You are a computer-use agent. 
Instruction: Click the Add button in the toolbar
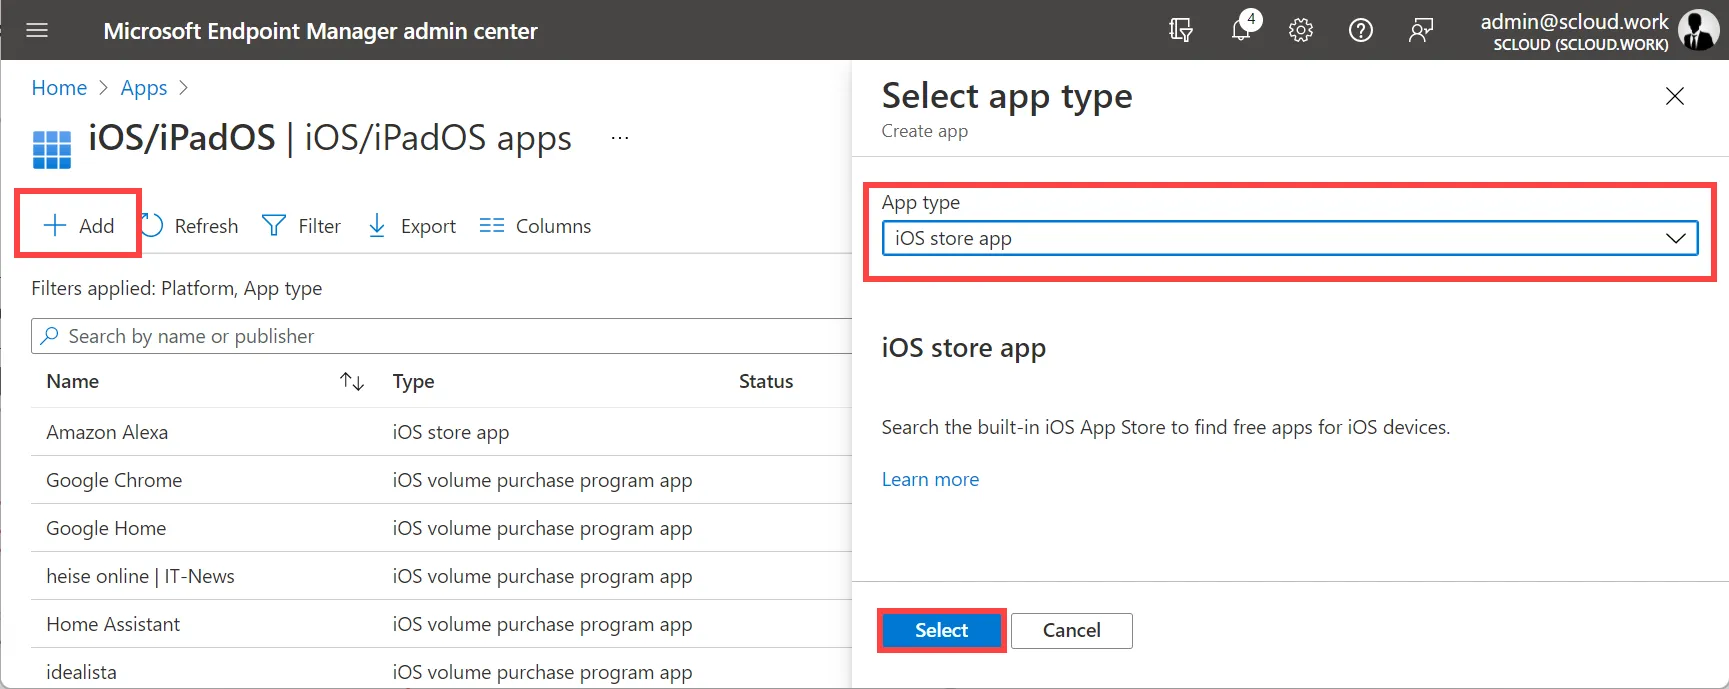tap(79, 226)
